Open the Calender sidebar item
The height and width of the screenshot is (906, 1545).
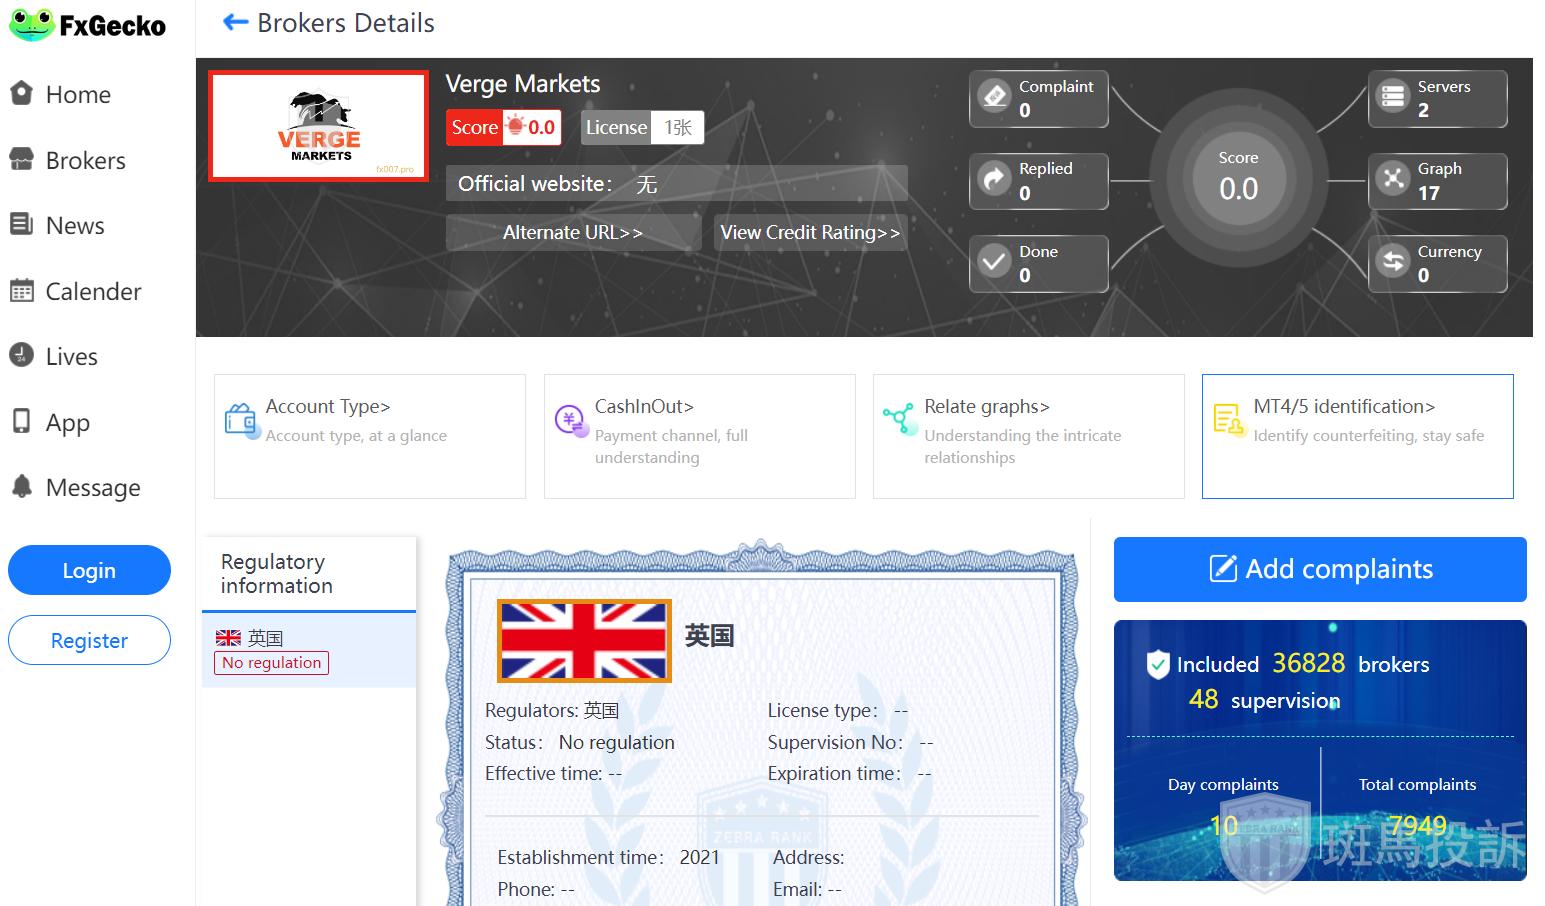[92, 292]
